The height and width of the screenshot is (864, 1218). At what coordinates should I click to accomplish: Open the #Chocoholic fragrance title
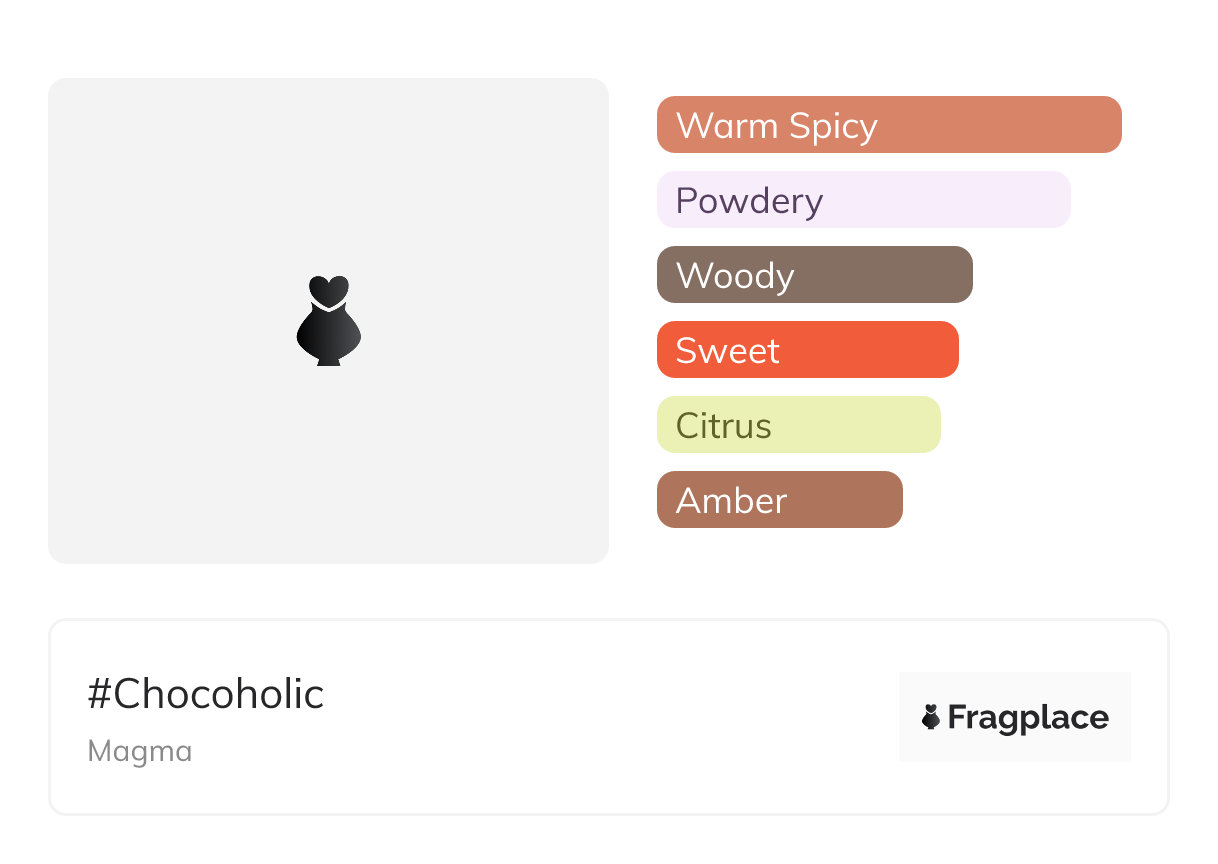click(x=206, y=694)
